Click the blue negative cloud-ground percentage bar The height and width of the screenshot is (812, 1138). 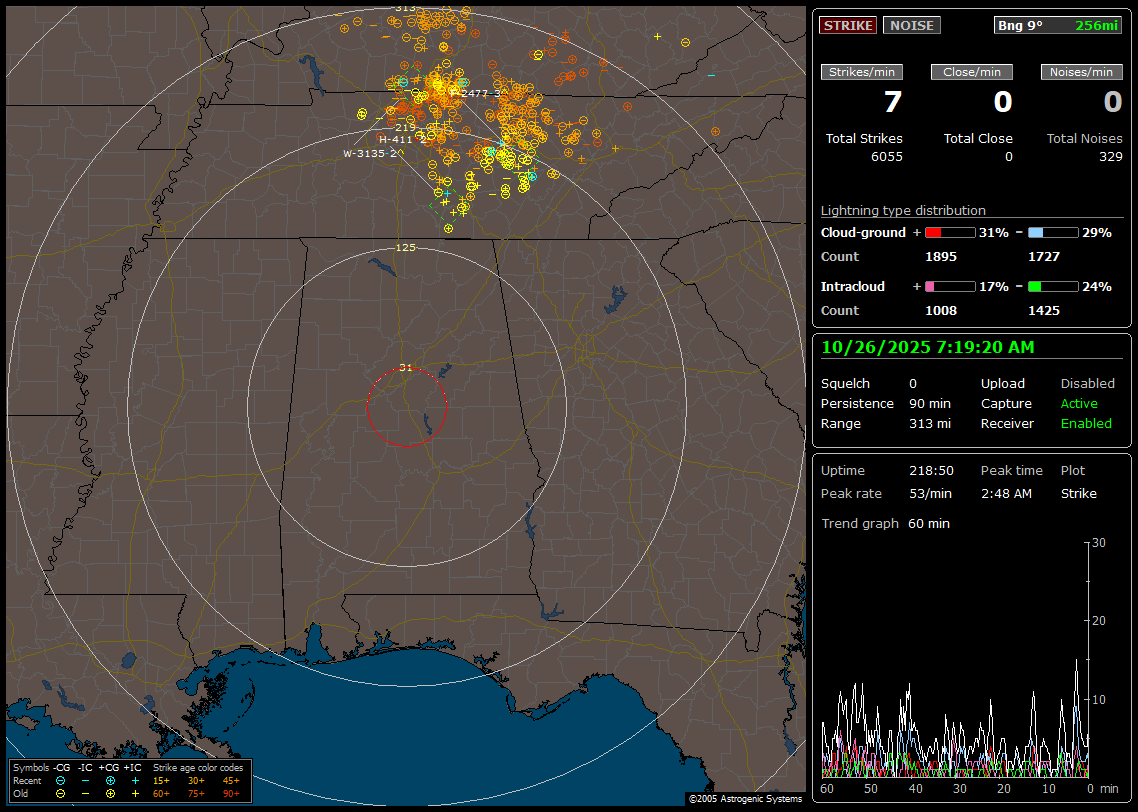[1052, 232]
